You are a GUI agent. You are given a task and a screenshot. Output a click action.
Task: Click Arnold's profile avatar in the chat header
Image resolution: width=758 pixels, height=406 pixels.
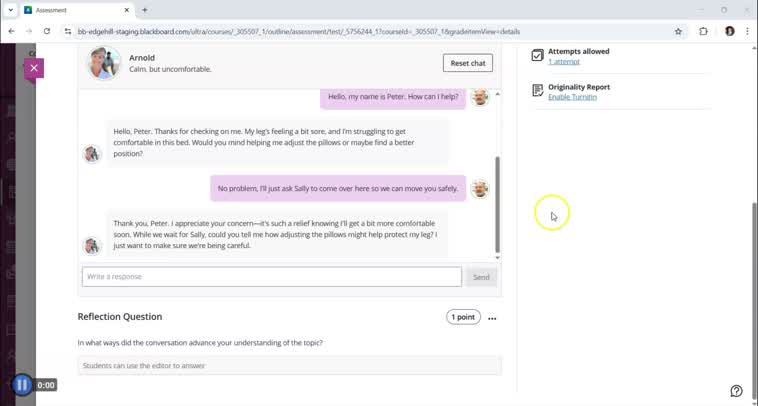pos(103,63)
